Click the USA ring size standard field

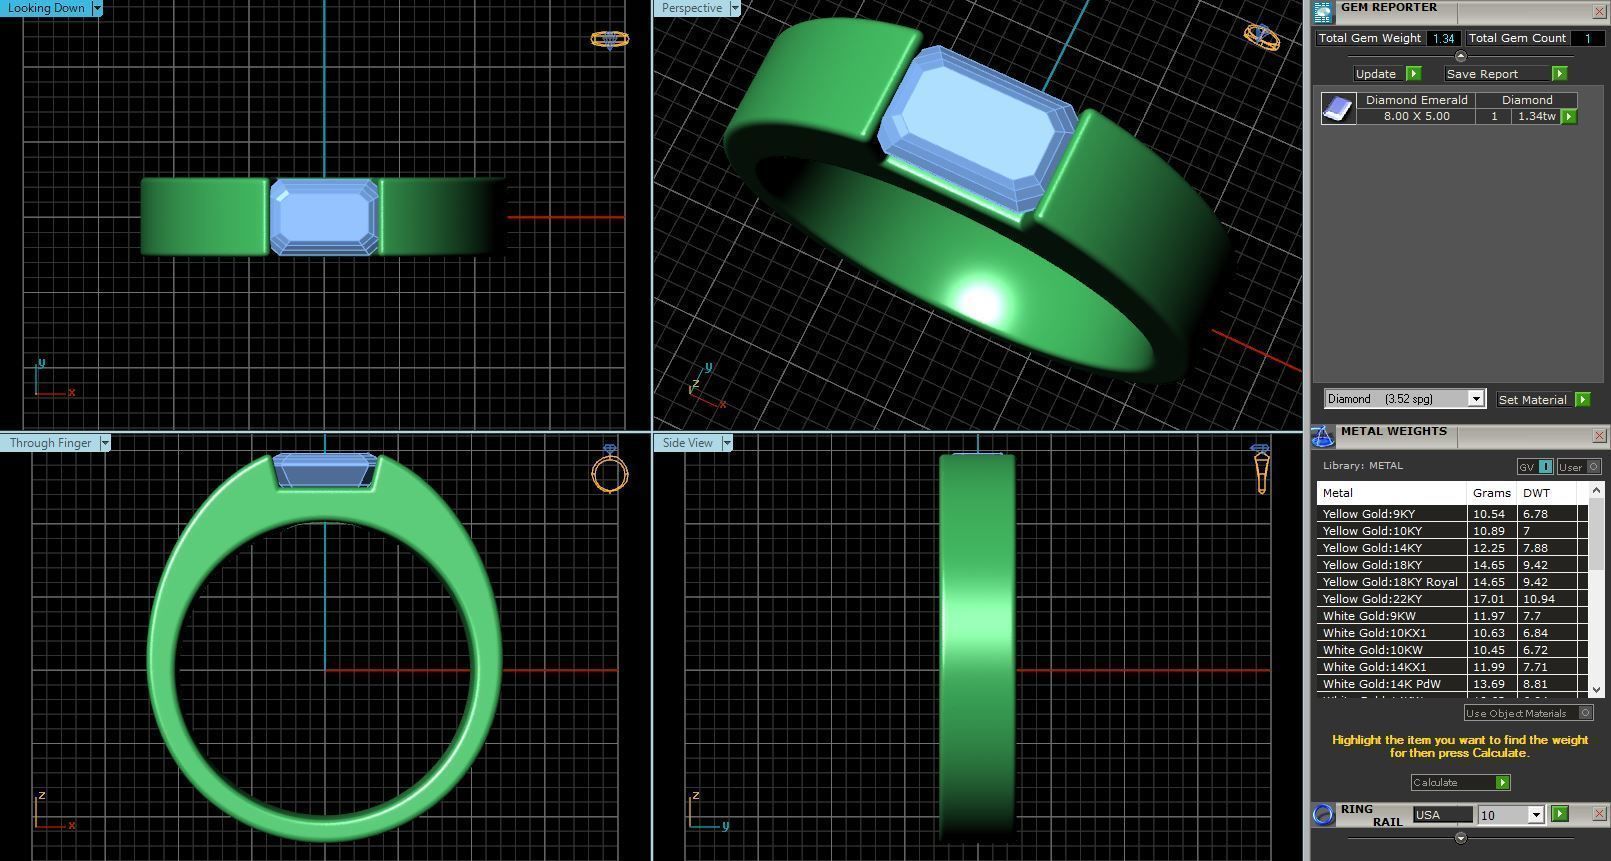(1442, 815)
